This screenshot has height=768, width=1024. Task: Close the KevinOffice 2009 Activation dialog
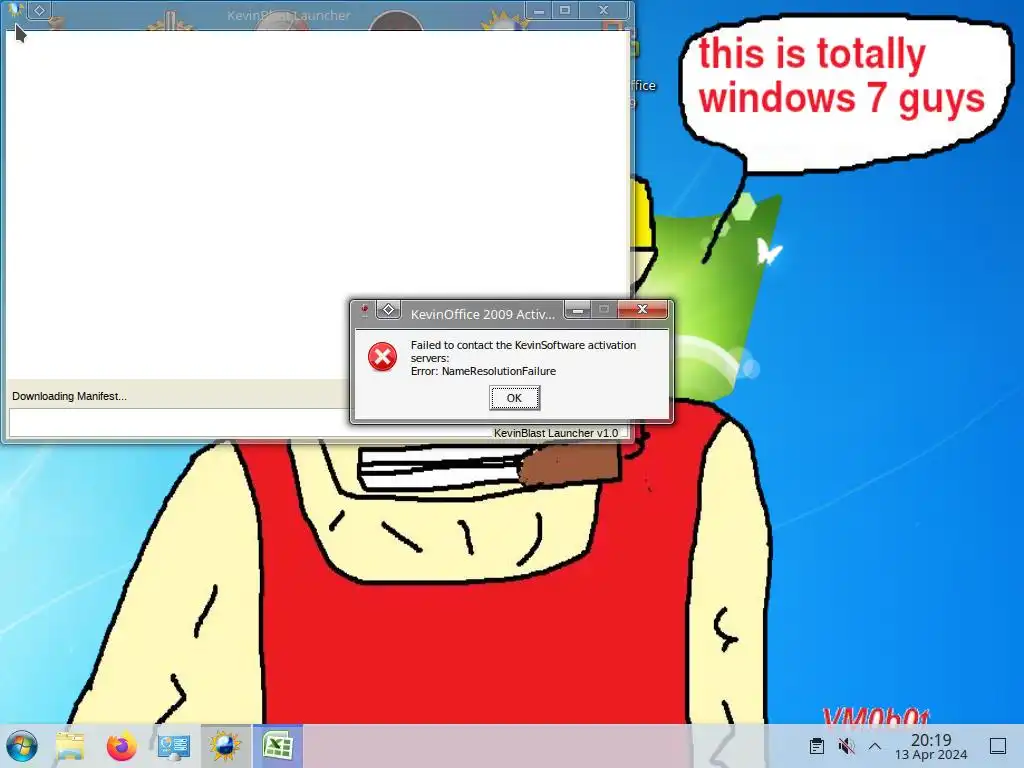tap(643, 309)
